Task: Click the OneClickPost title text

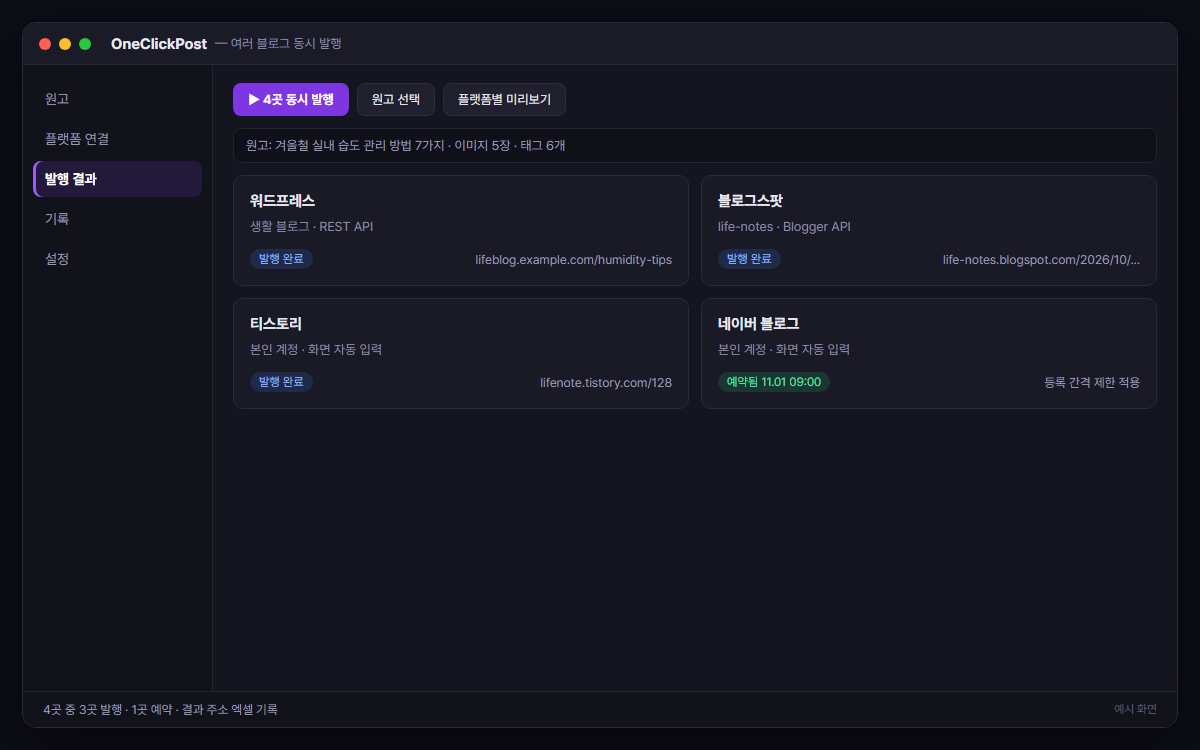Action: [159, 44]
